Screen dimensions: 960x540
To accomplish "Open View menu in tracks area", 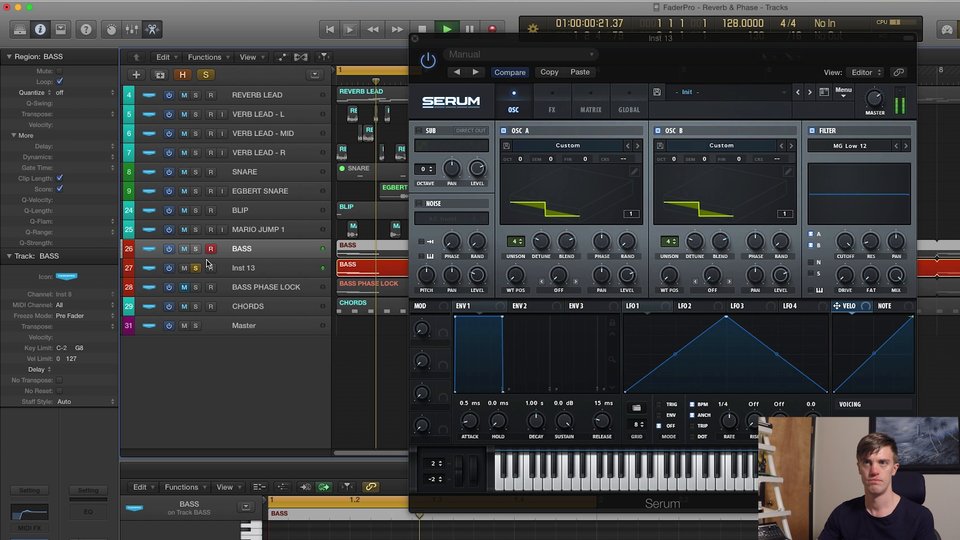I will click(x=252, y=57).
